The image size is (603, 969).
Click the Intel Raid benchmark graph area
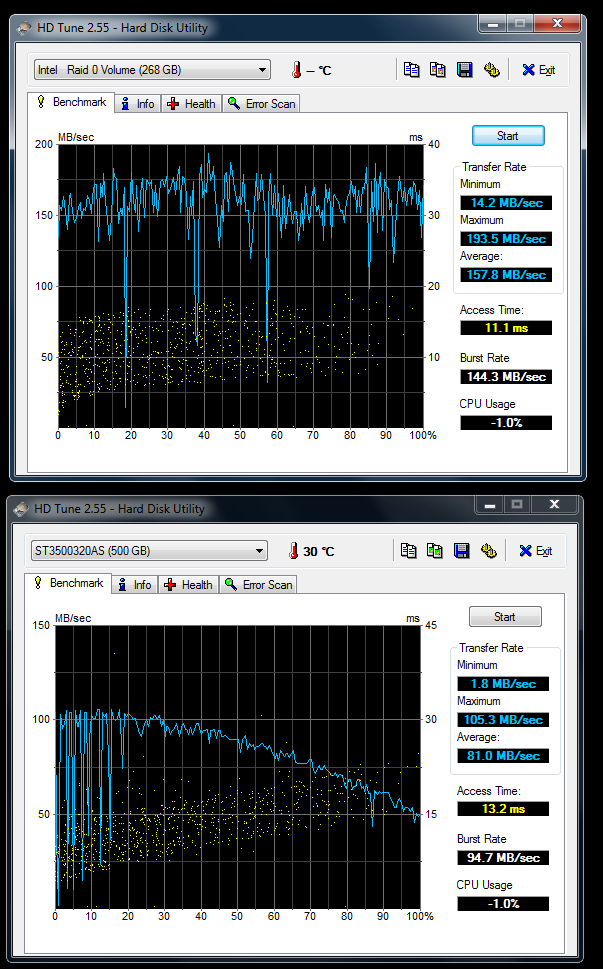click(x=240, y=285)
